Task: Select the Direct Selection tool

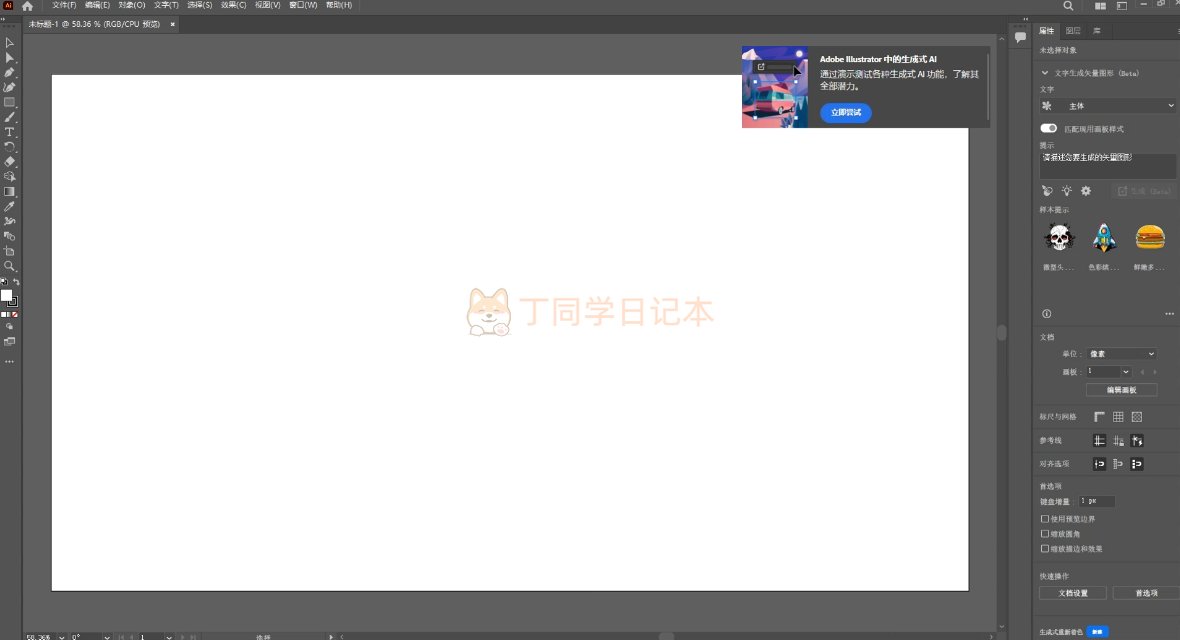Action: point(9,58)
